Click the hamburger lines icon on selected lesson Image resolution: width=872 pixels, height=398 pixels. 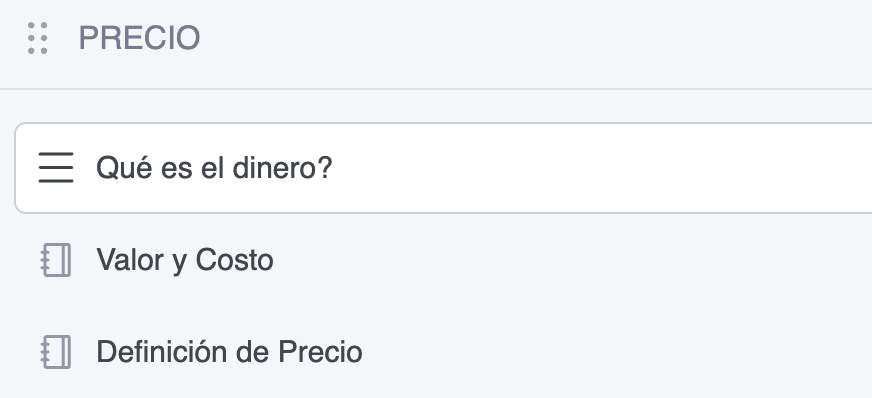[x=56, y=167]
